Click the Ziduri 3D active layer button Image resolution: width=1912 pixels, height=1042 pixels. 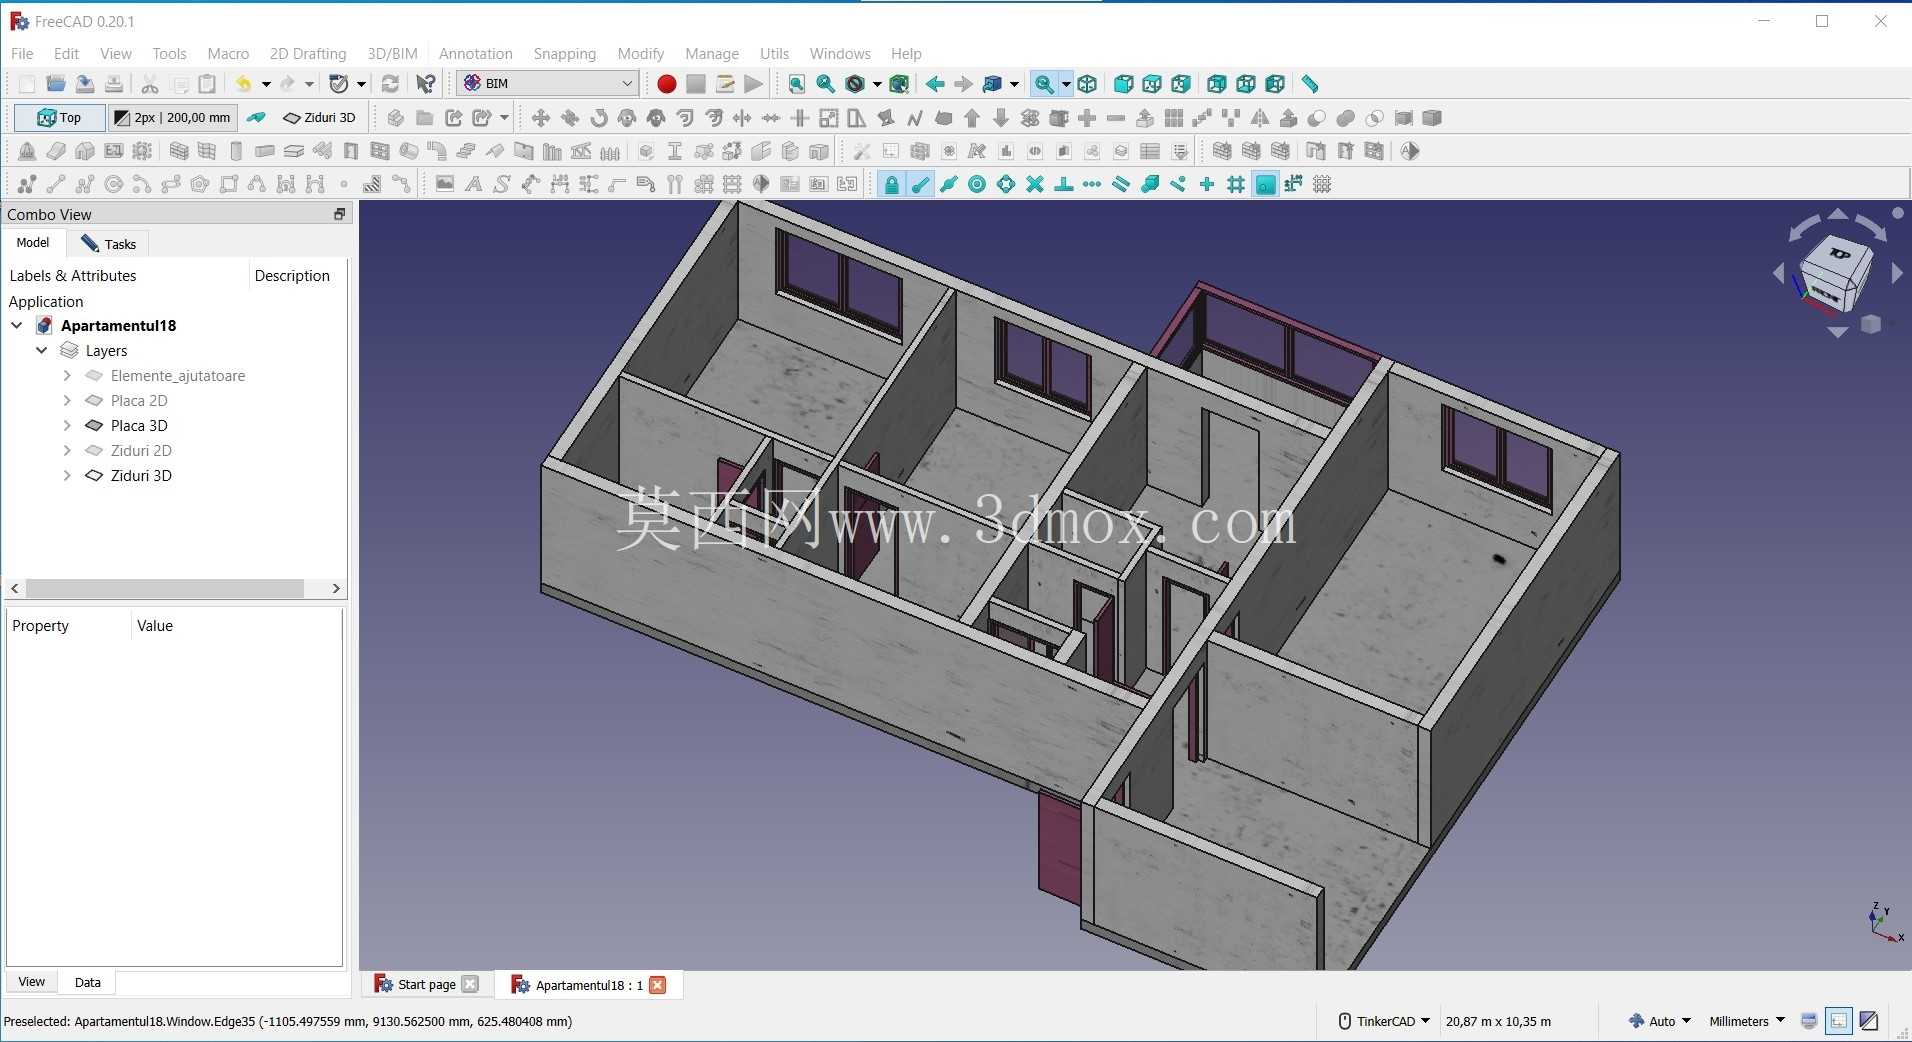click(x=320, y=118)
